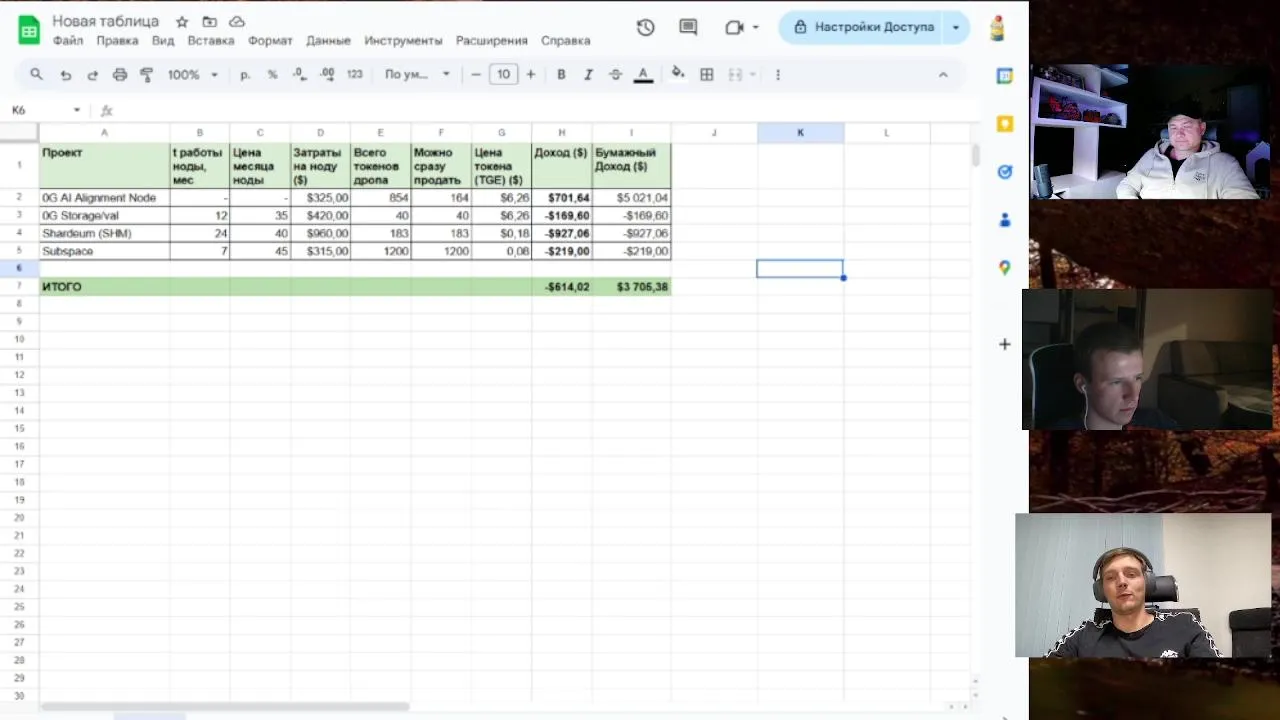The width and height of the screenshot is (1280, 720).
Task: Open the Формат menu
Action: coord(270,41)
